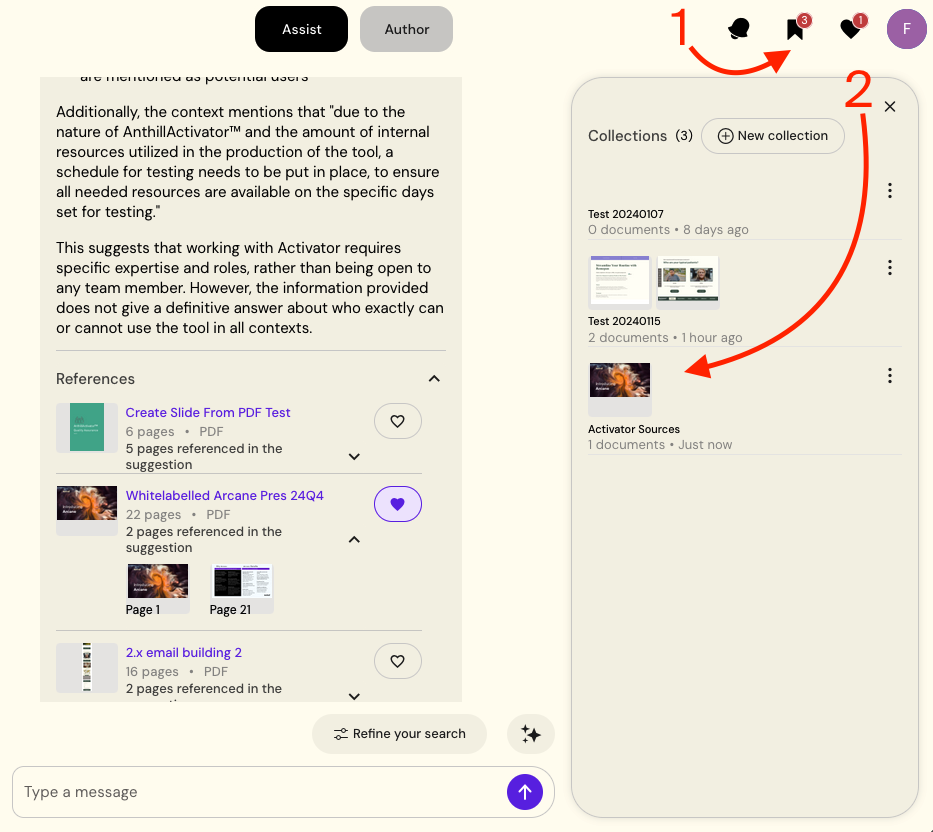This screenshot has height=832, width=933.
Task: Expand pages for Create Slide From PDF Test
Action: coord(354,457)
